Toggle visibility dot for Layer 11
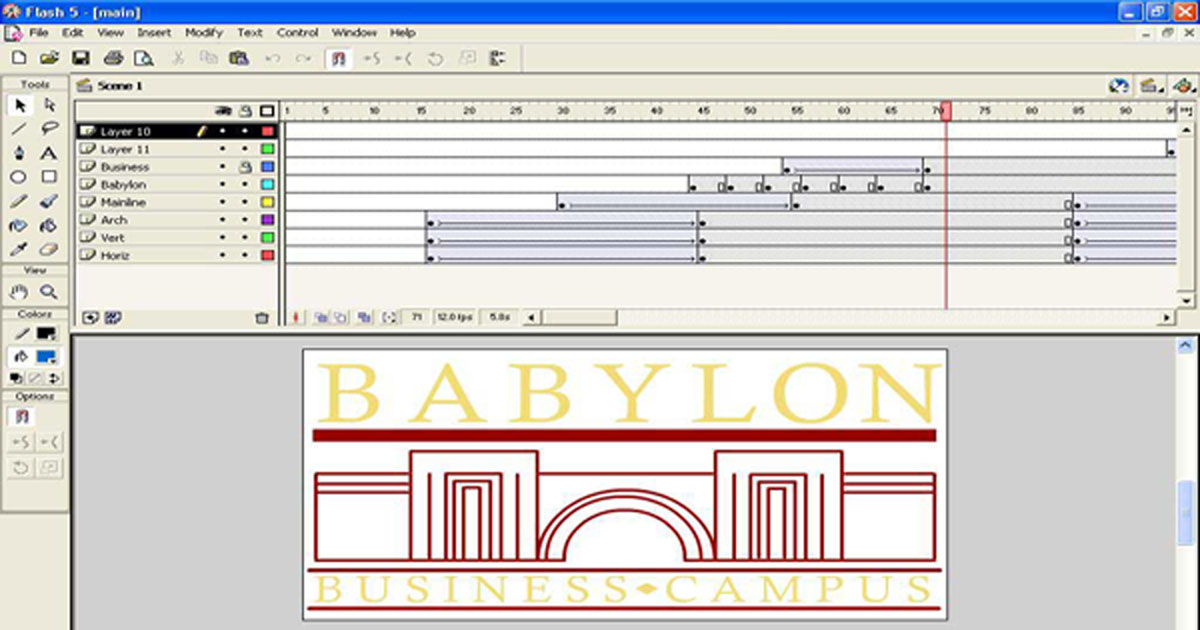1200x630 pixels. pos(223,149)
